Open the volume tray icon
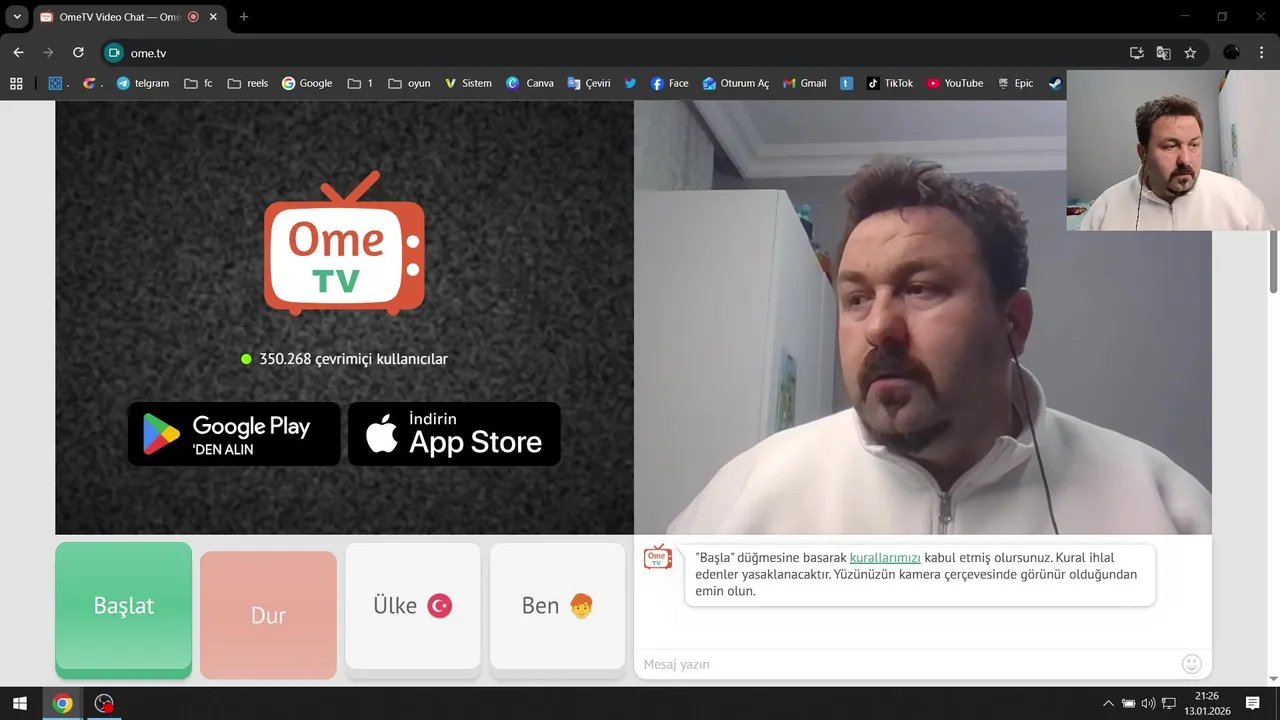The height and width of the screenshot is (720, 1280). [x=1148, y=704]
